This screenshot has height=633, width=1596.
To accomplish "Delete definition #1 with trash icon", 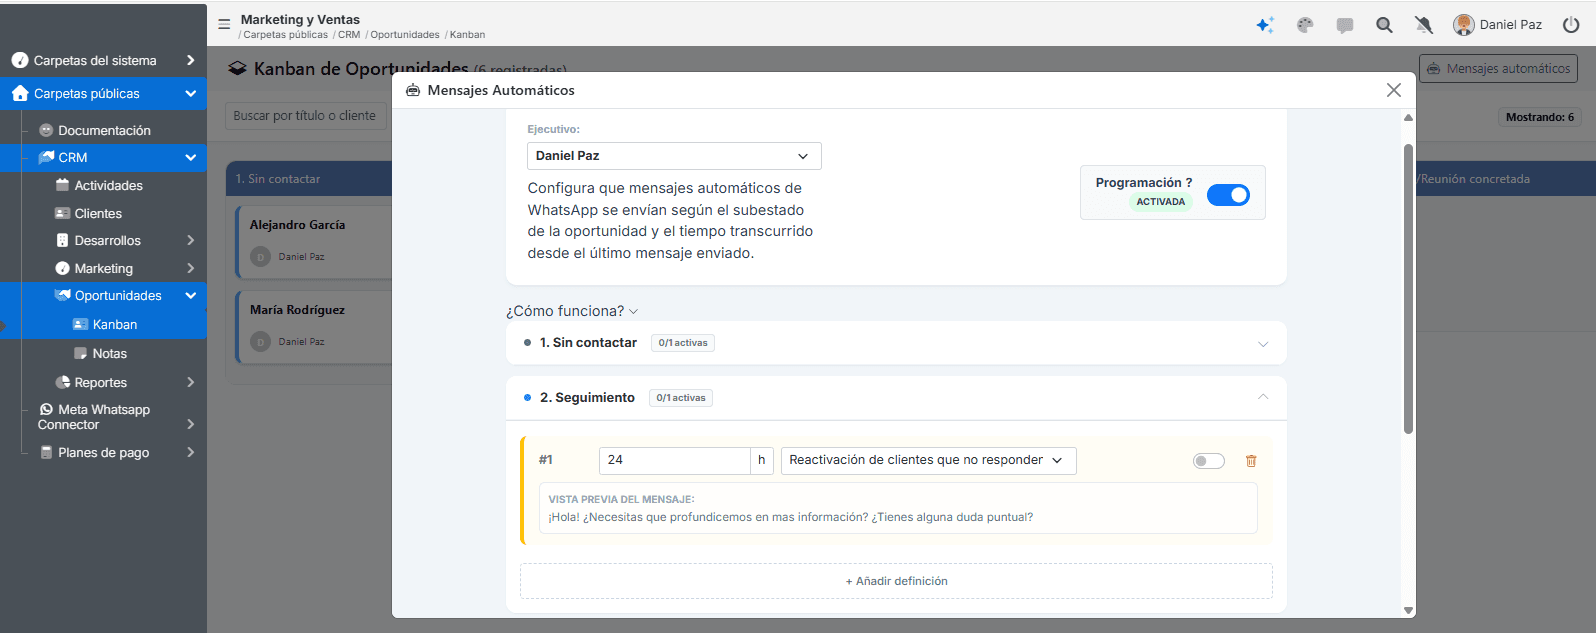I will coord(1250,461).
